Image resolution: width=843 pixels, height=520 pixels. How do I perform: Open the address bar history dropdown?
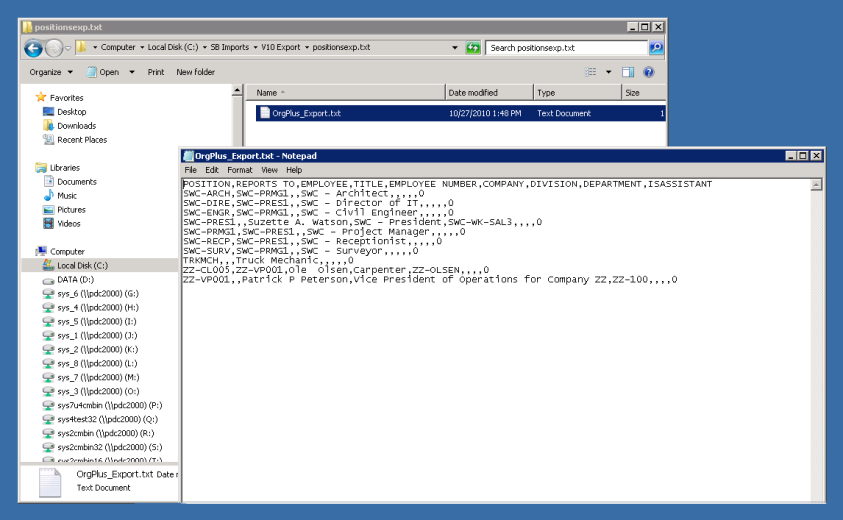455,48
